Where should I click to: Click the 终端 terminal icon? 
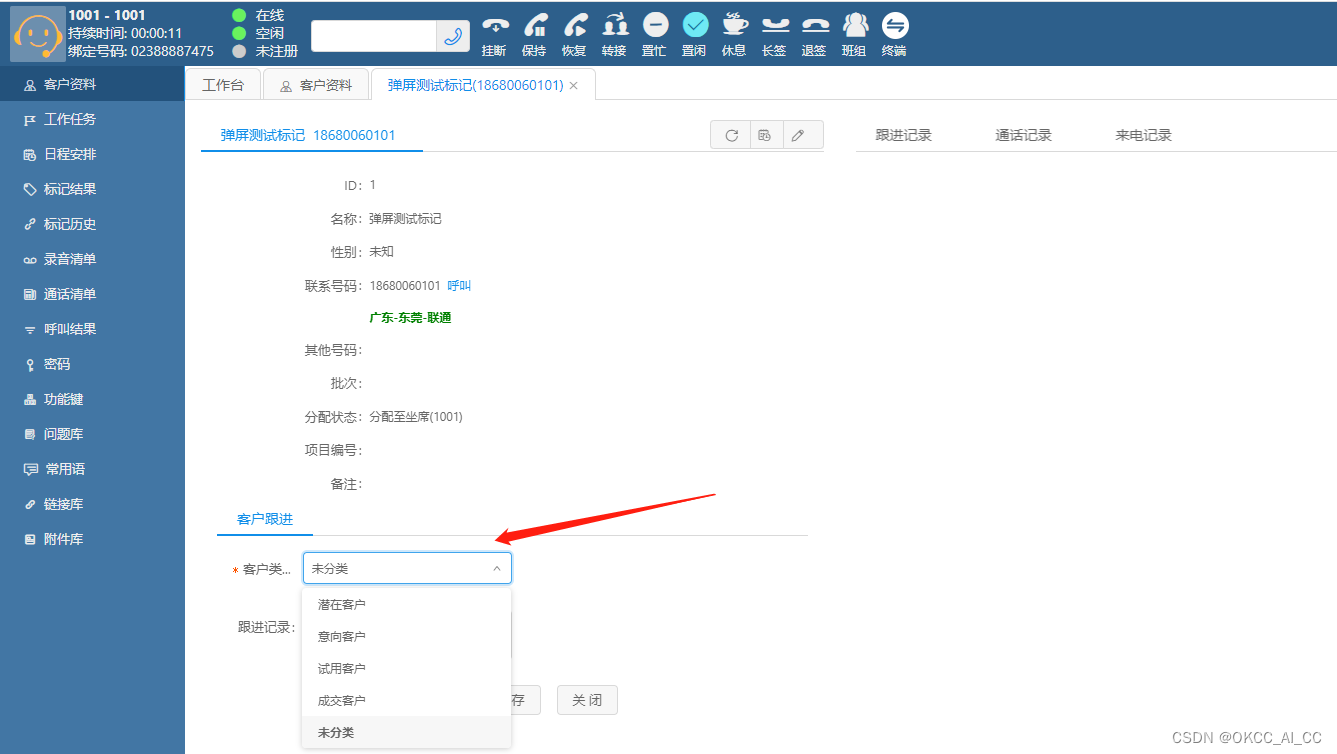(x=894, y=27)
